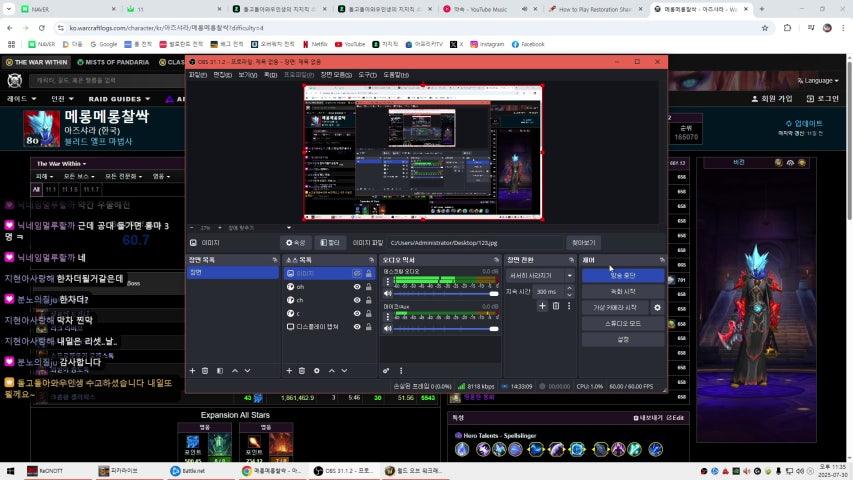Bookmark this page with star icon
853x480 pixels.
point(765,28)
